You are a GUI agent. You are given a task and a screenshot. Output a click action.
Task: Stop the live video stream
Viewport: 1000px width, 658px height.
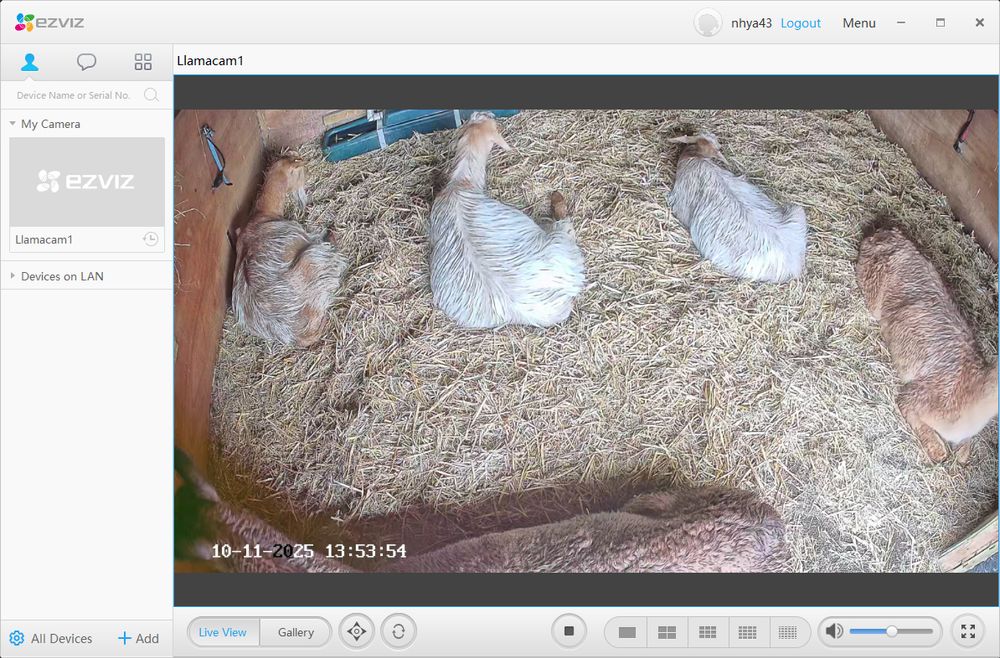[x=569, y=631]
